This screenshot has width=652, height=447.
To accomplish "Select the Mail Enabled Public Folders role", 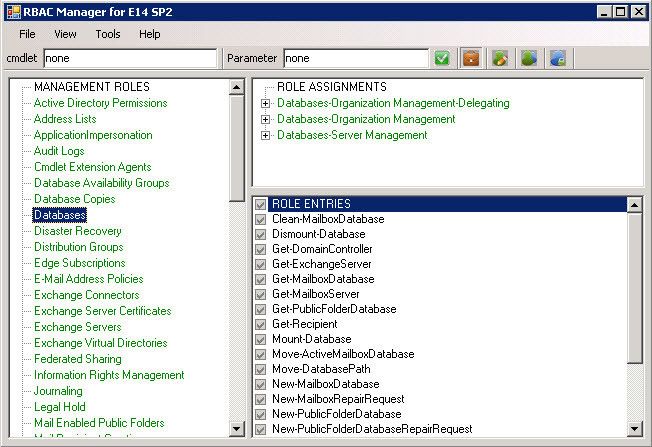I will pyautogui.click(x=99, y=423).
